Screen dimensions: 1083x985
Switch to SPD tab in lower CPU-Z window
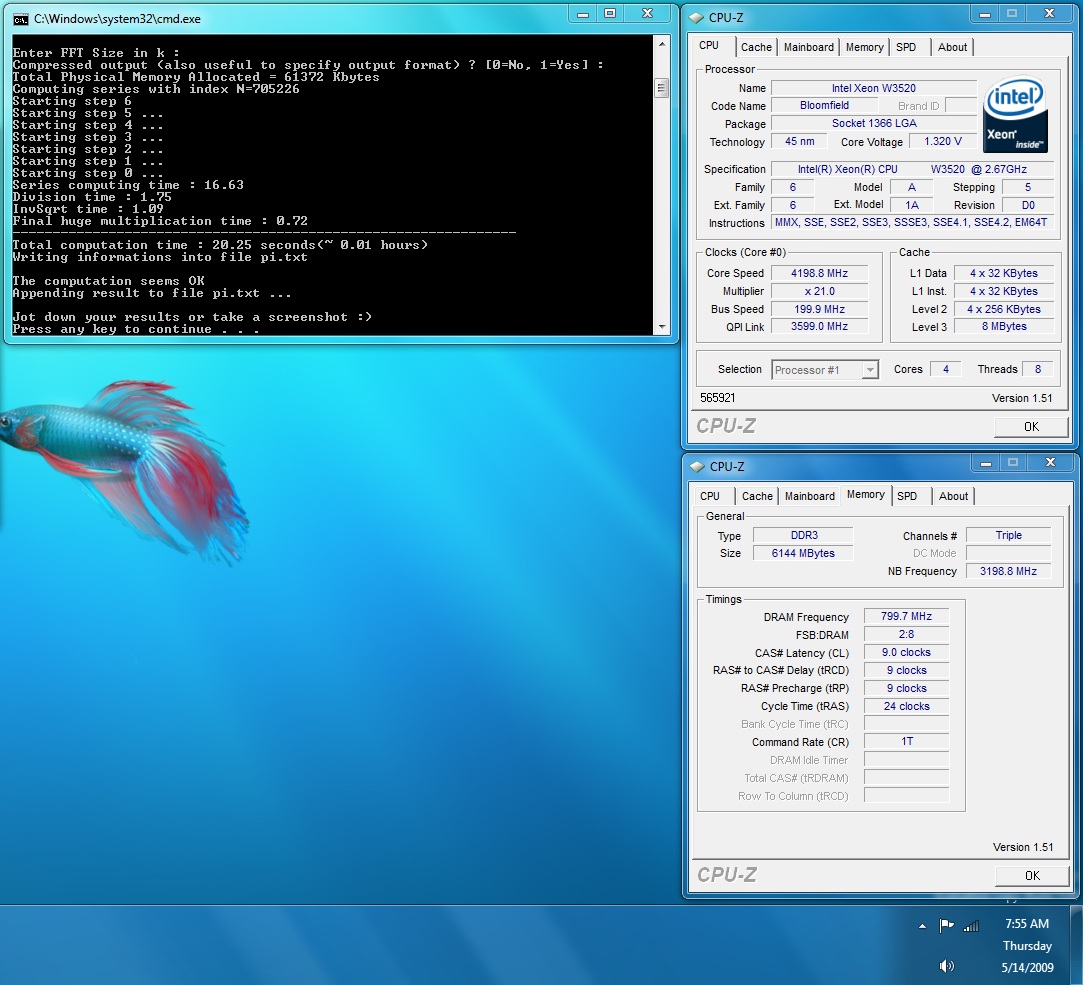point(907,496)
